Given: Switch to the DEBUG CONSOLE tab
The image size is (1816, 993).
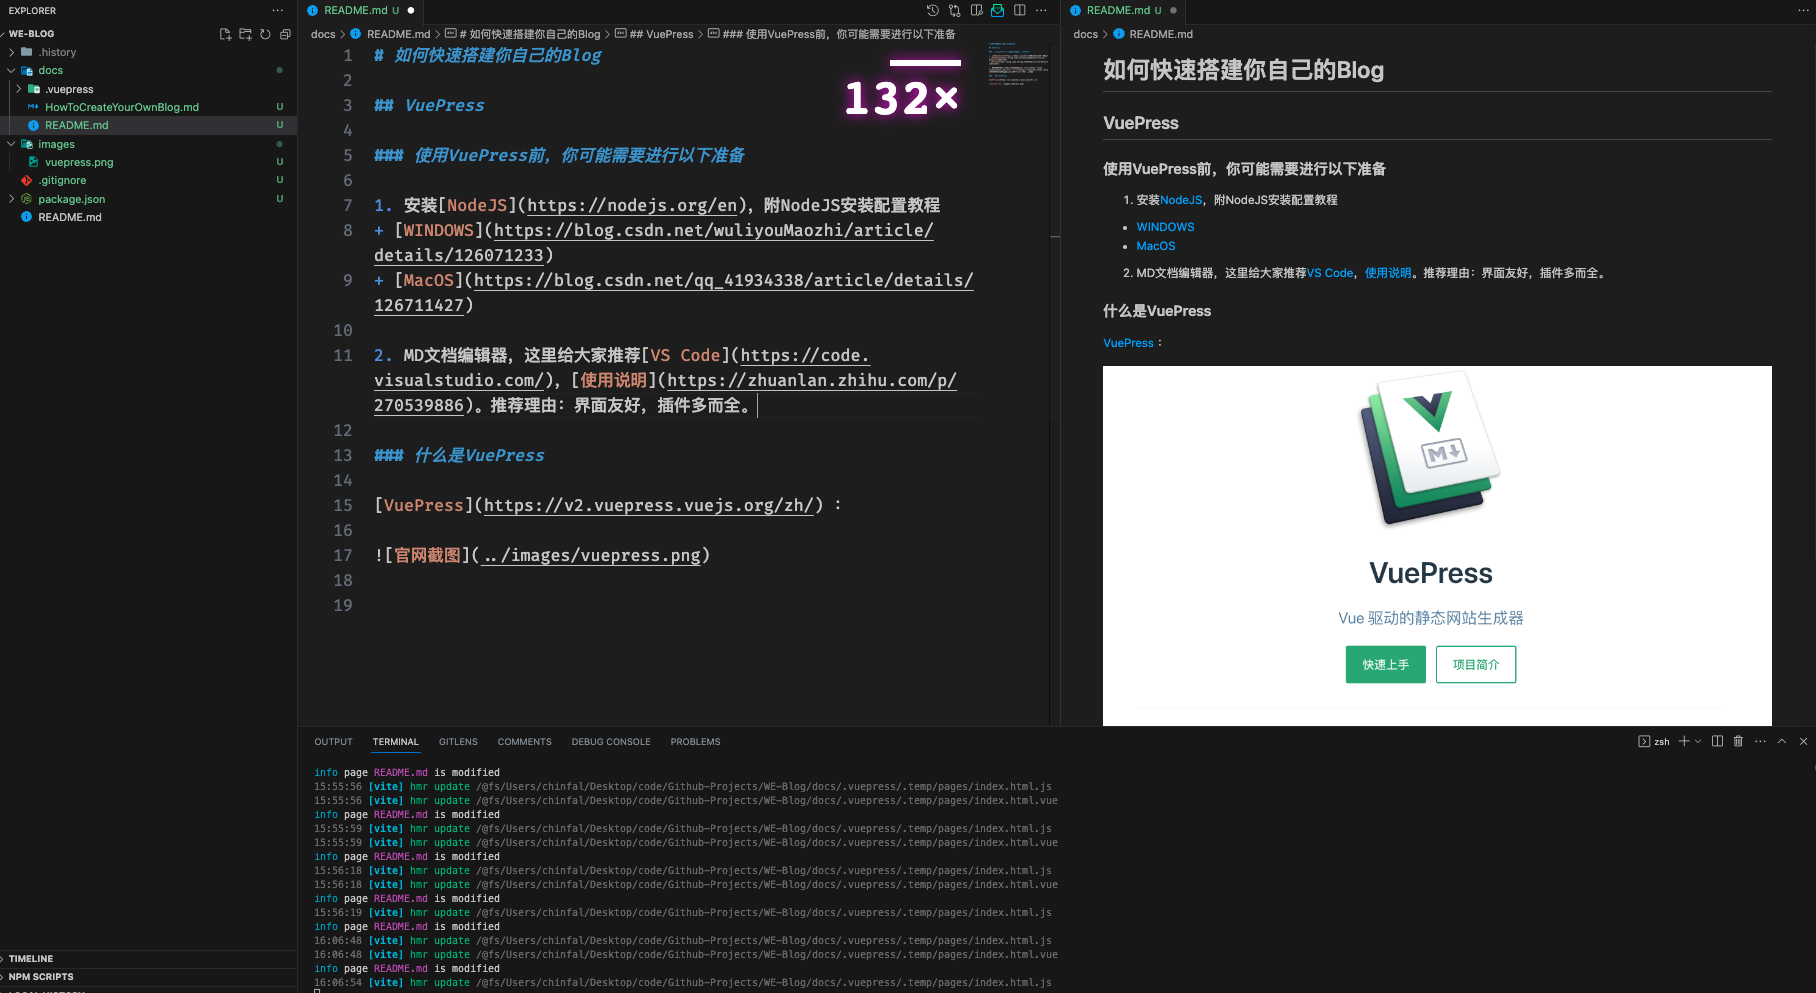Looking at the screenshot, I should [x=611, y=742].
